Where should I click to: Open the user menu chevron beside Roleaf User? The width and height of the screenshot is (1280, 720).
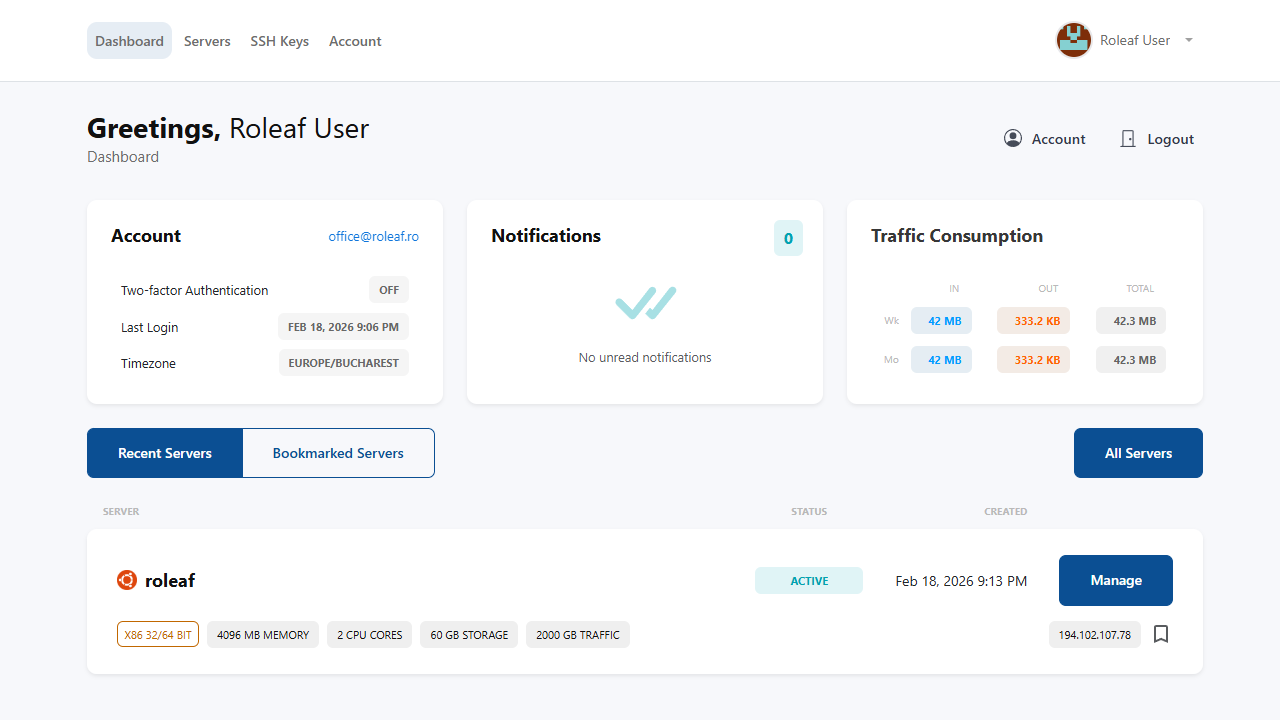(x=1188, y=40)
